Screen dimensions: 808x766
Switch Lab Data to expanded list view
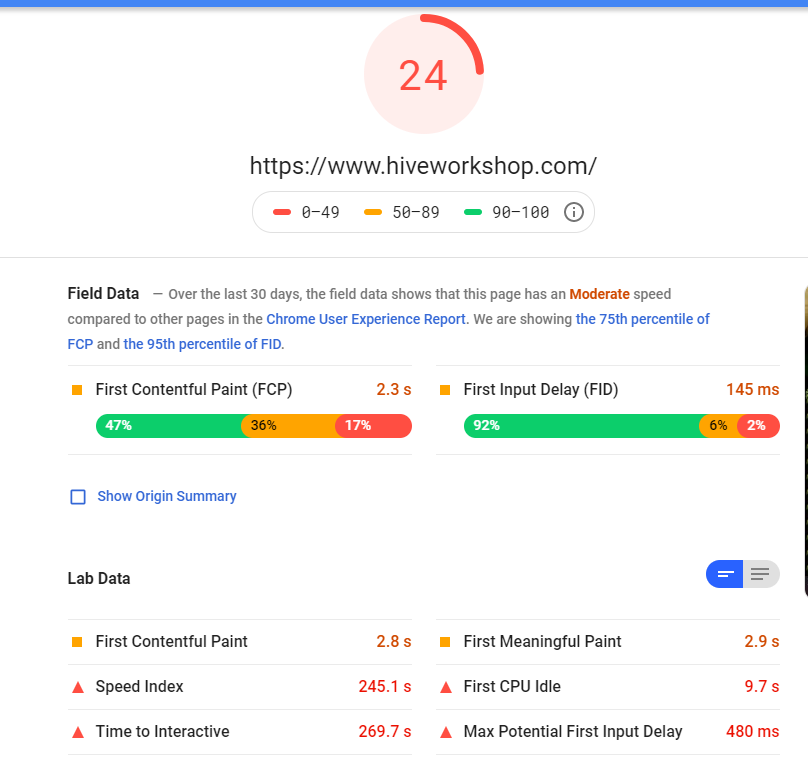click(761, 574)
